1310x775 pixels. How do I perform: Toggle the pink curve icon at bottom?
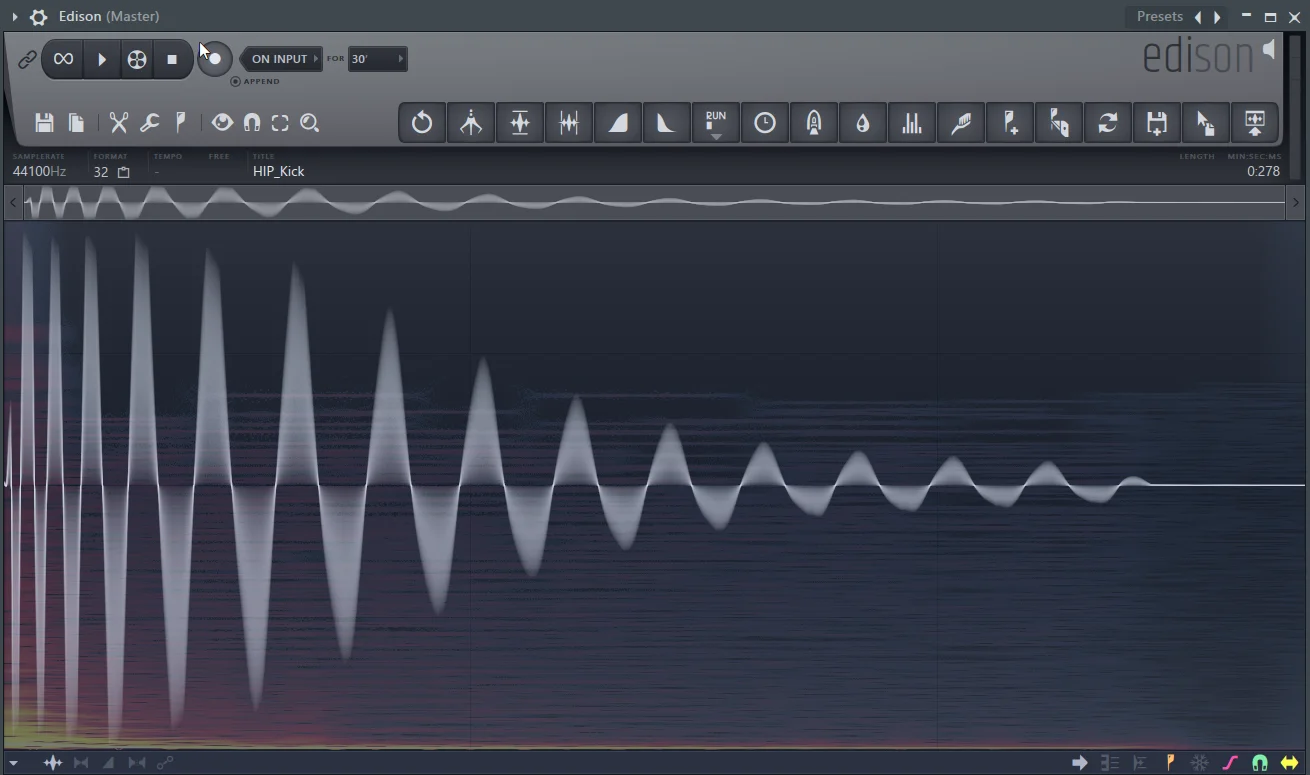click(1230, 763)
